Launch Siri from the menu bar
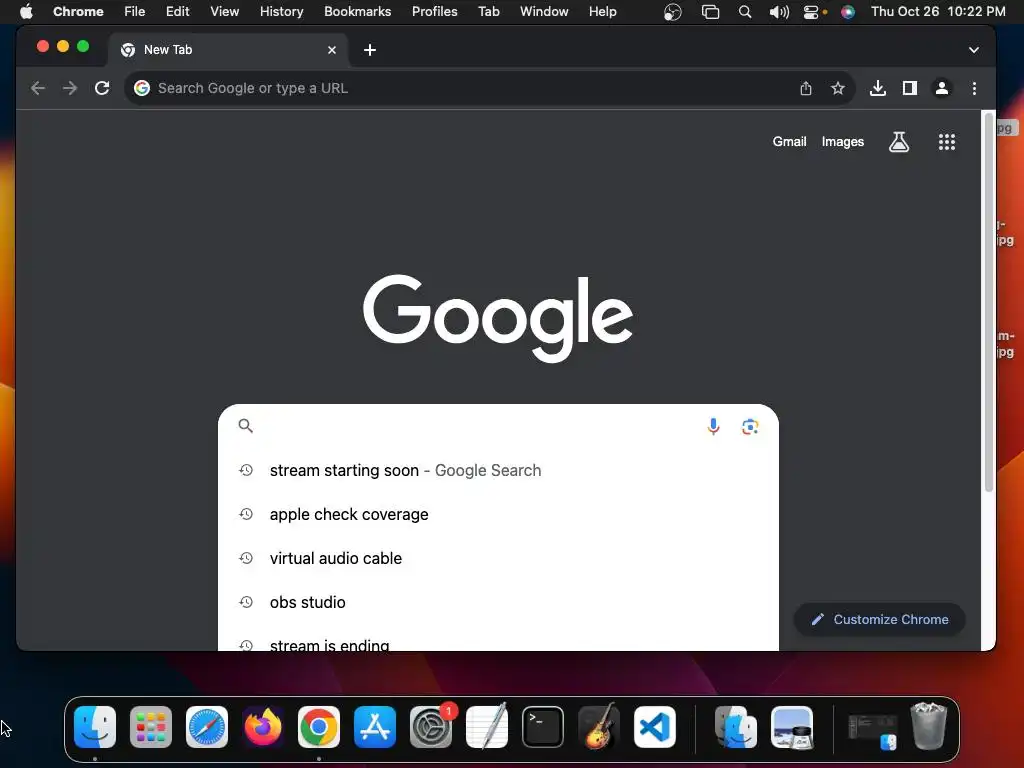 click(848, 12)
